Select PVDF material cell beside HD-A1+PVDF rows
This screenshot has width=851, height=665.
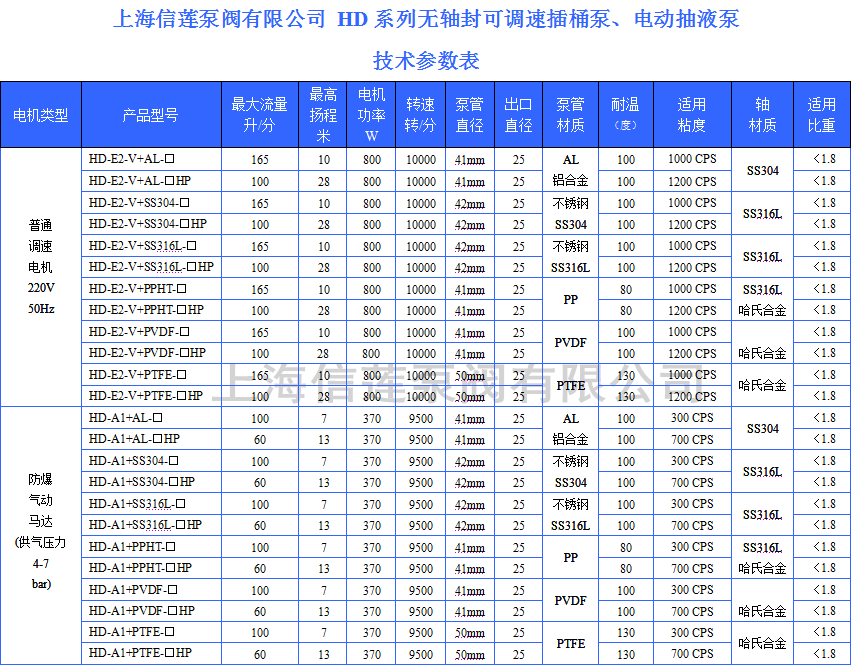(570, 600)
